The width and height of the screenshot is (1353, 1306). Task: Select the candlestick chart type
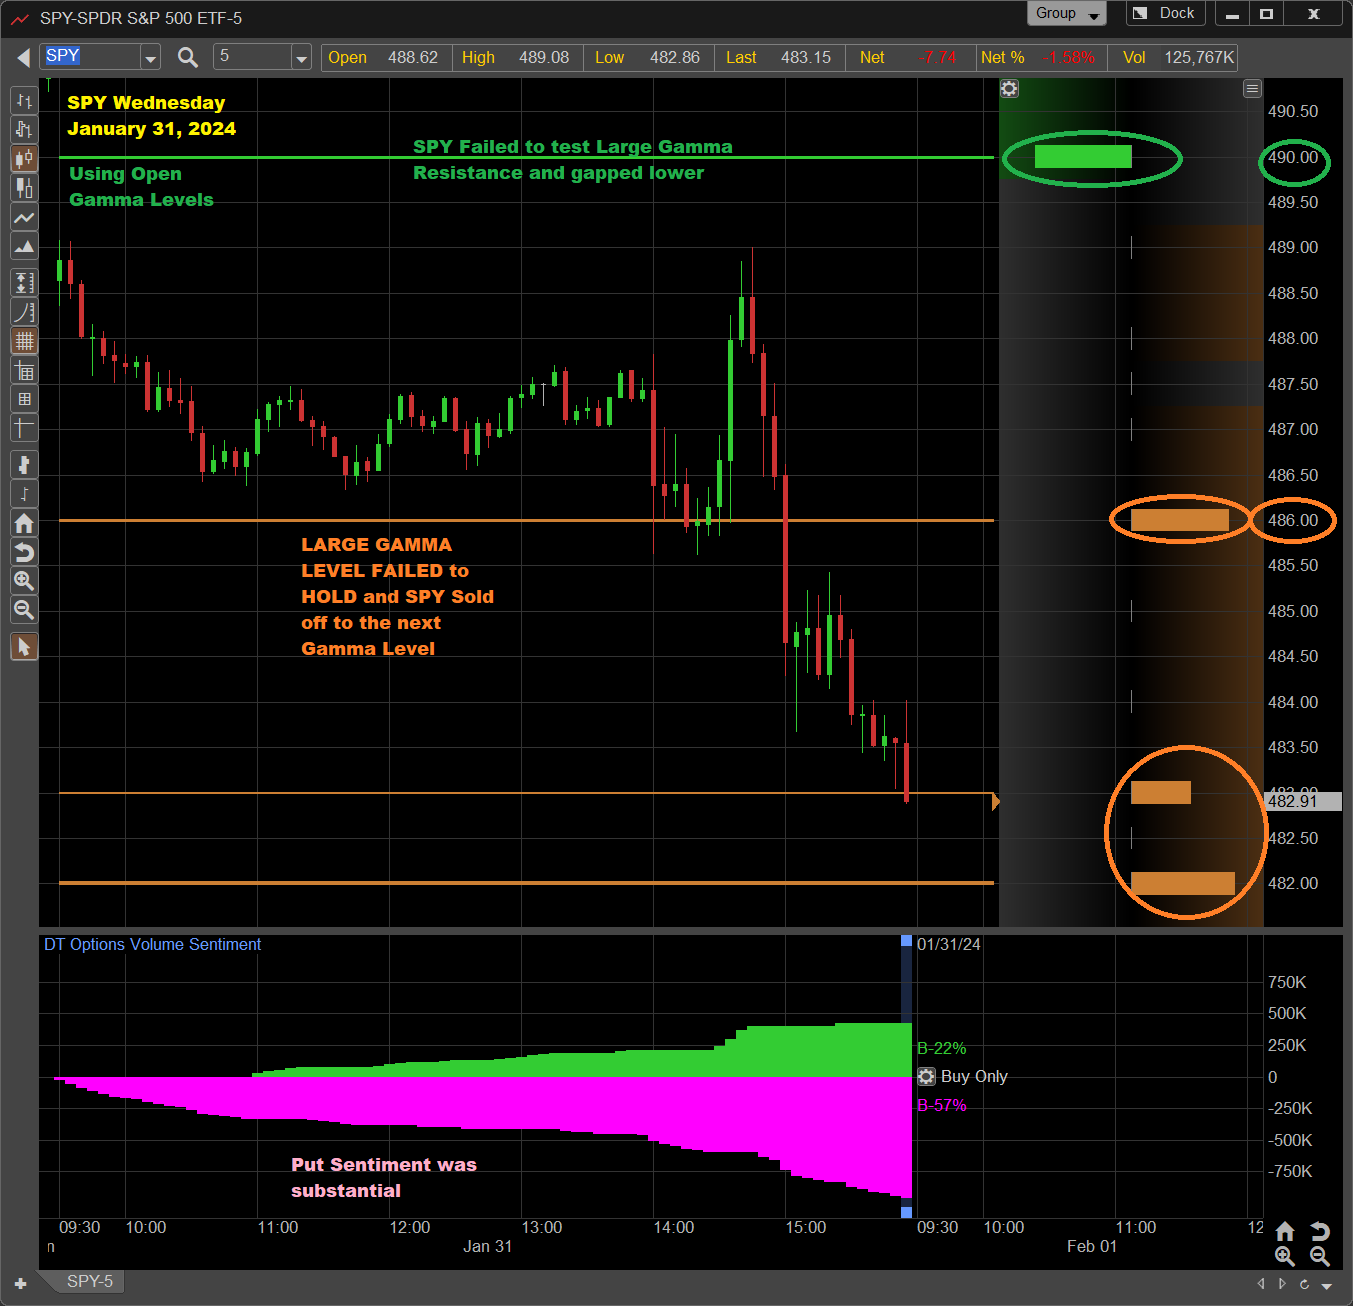click(24, 158)
